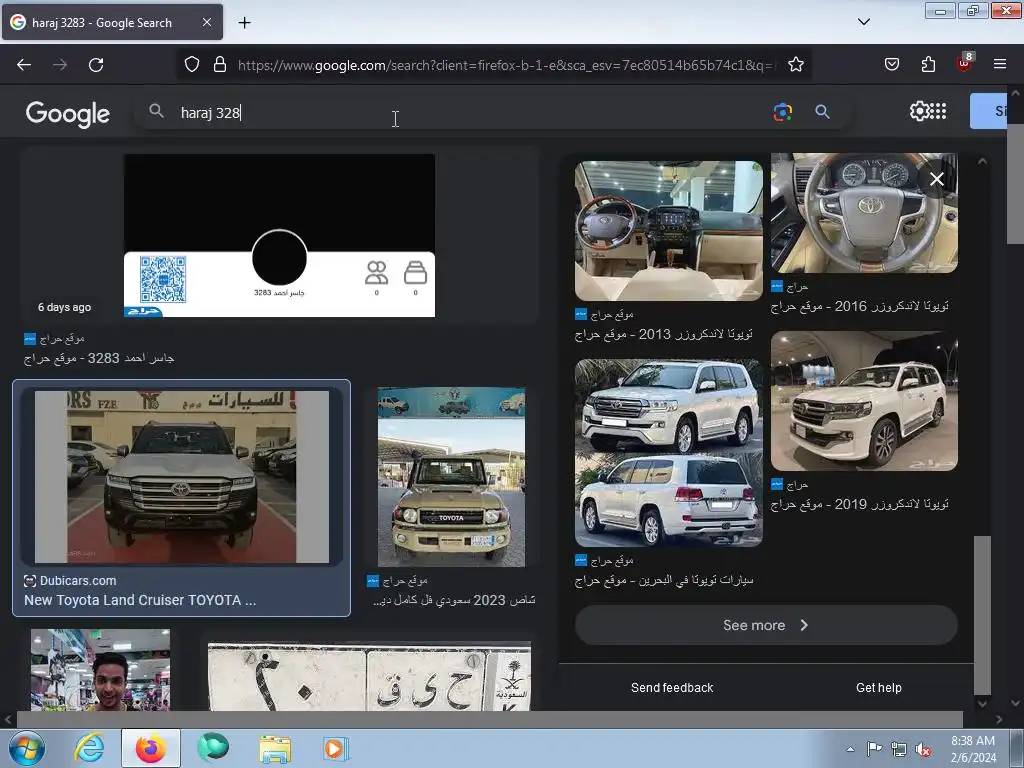Open the جاسر احمد 3283 result title
The width and height of the screenshot is (1024, 768).
pos(99,359)
